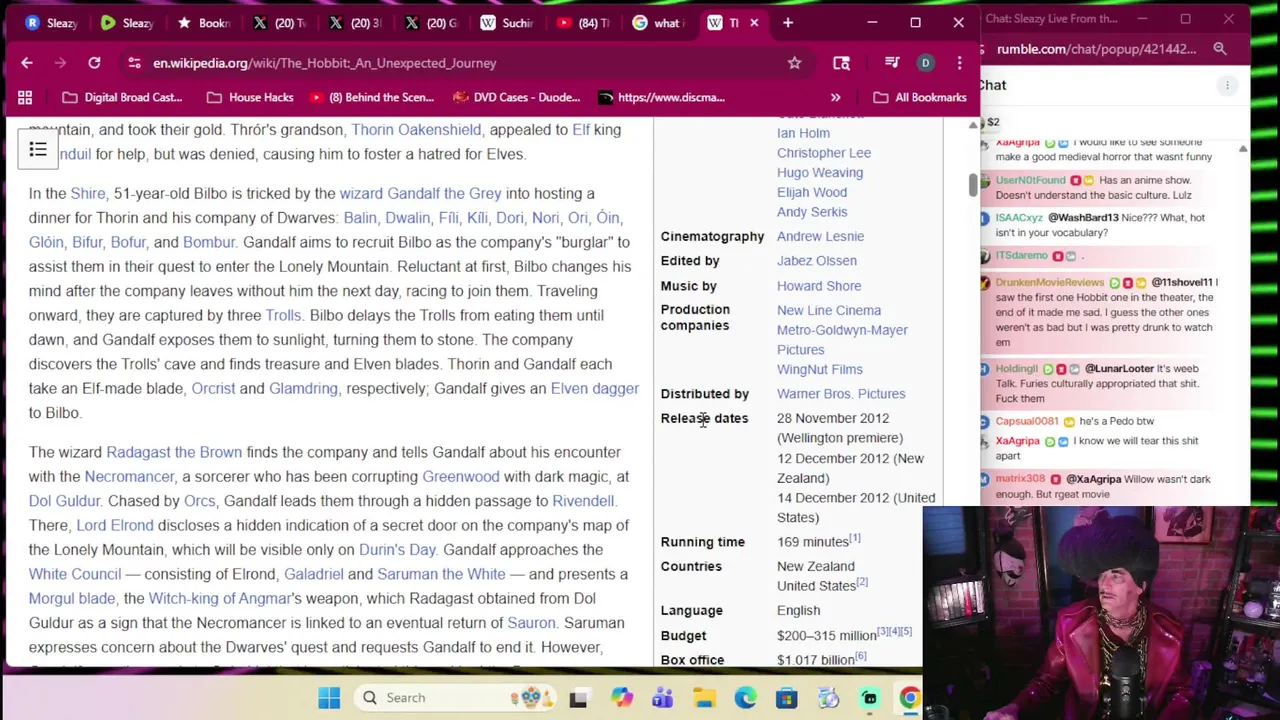The height and width of the screenshot is (720, 1280).
Task: Select the DrunkenMovieReviews chat username
Action: pos(1049,283)
